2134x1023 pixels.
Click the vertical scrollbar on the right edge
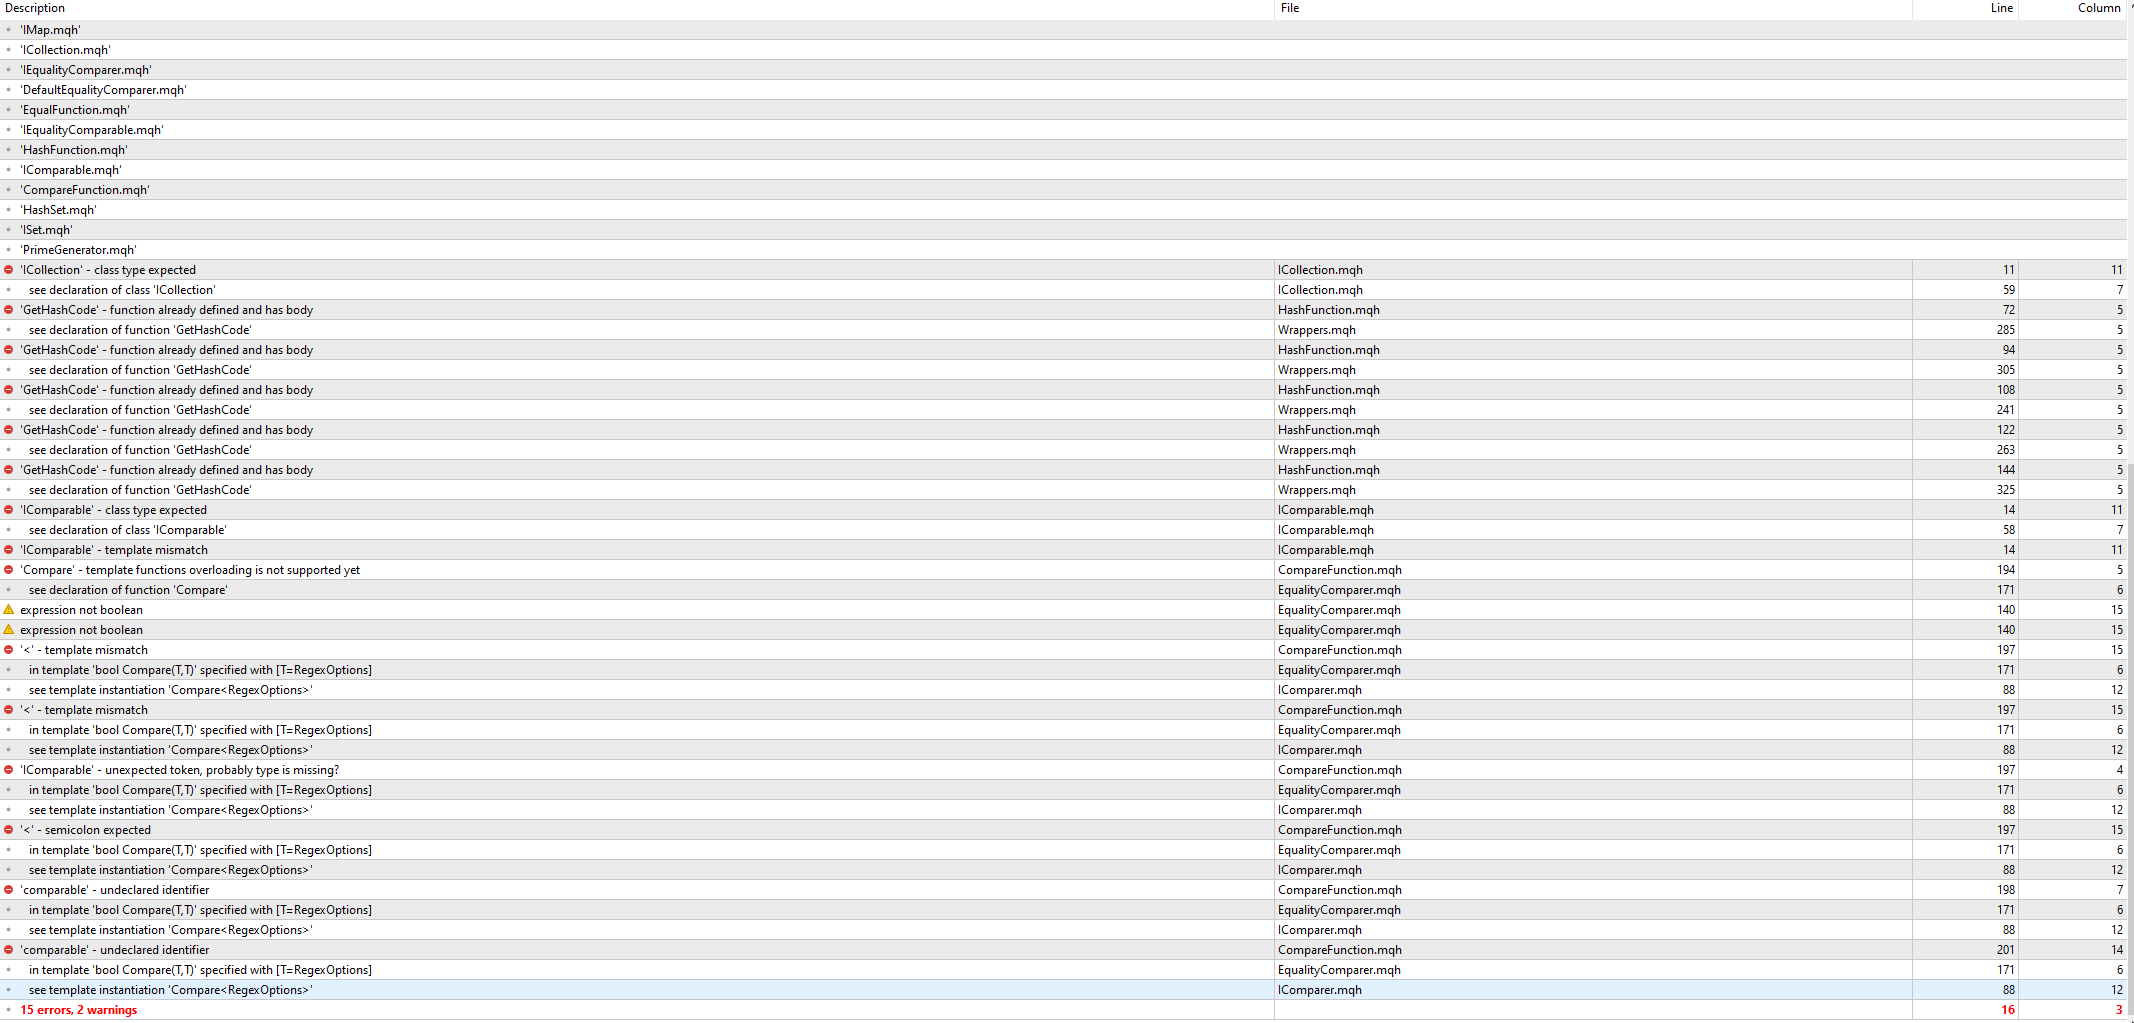pyautogui.click(x=2130, y=500)
